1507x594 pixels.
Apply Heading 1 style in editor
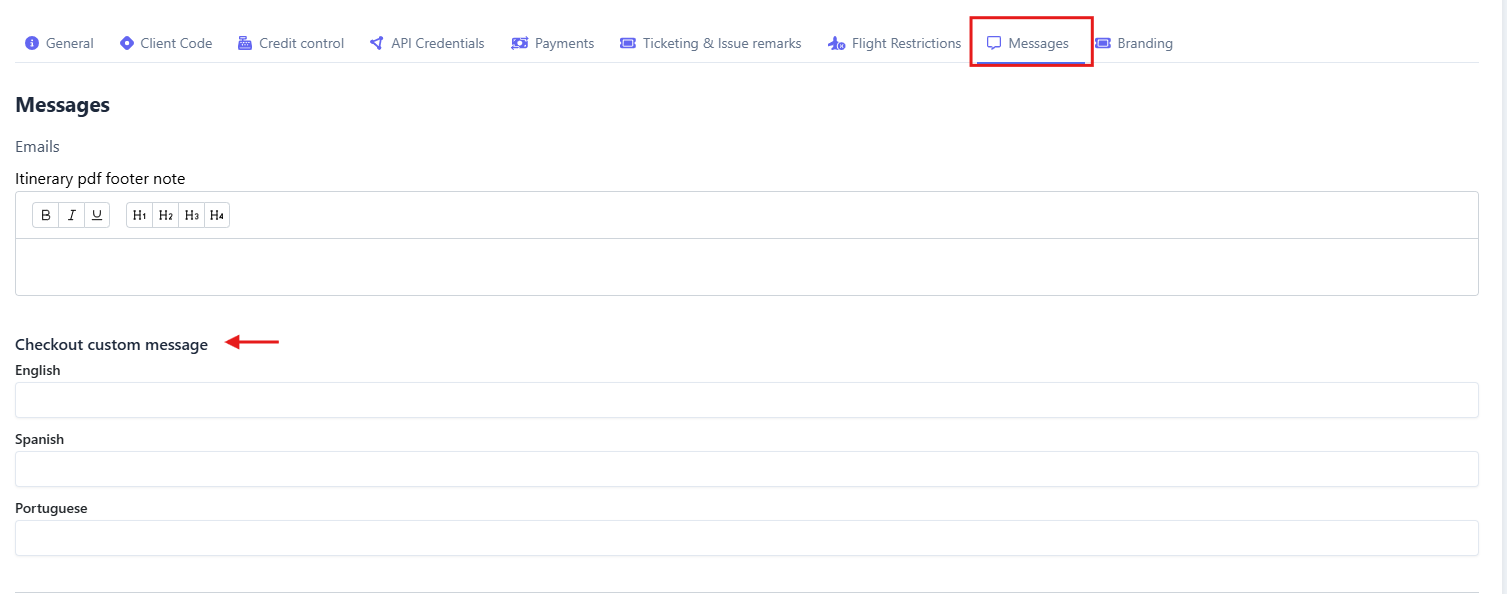click(140, 215)
